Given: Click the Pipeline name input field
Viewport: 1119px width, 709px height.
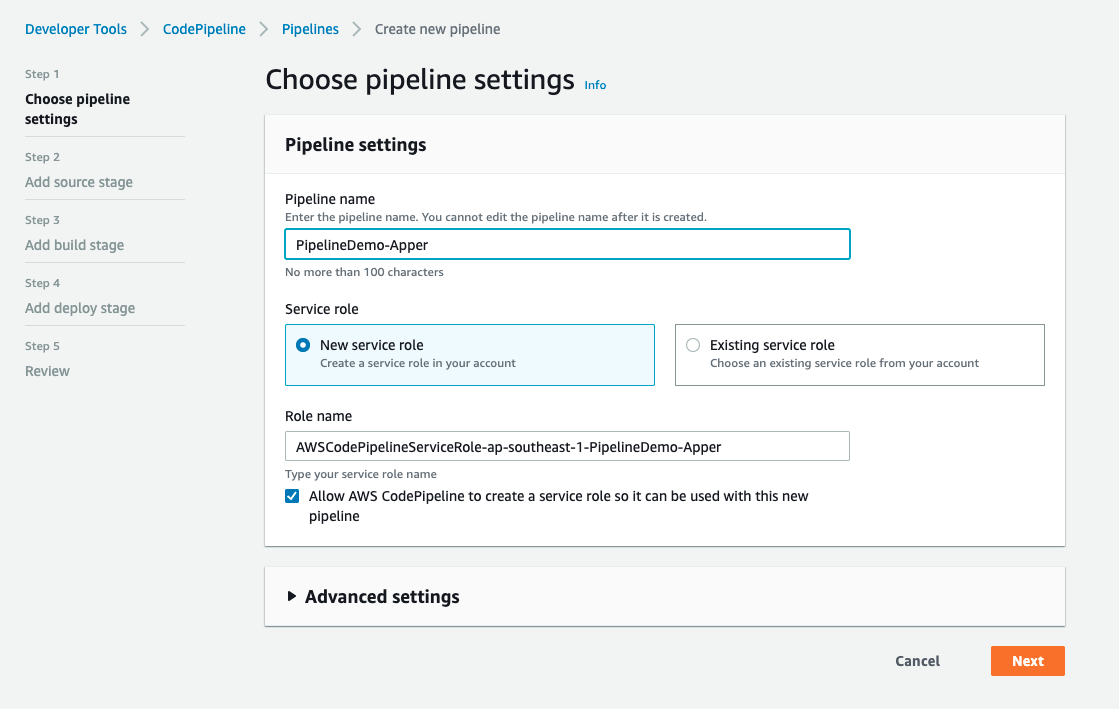Looking at the screenshot, I should 567,244.
